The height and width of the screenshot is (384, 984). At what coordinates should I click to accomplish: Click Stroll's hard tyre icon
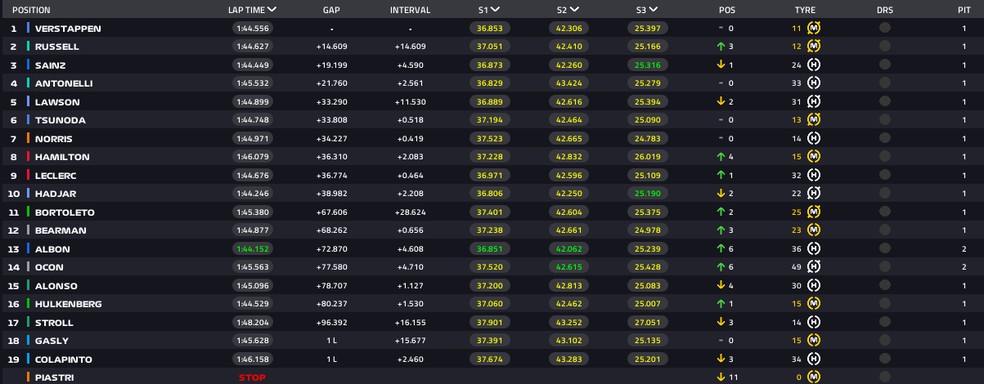(x=814, y=322)
